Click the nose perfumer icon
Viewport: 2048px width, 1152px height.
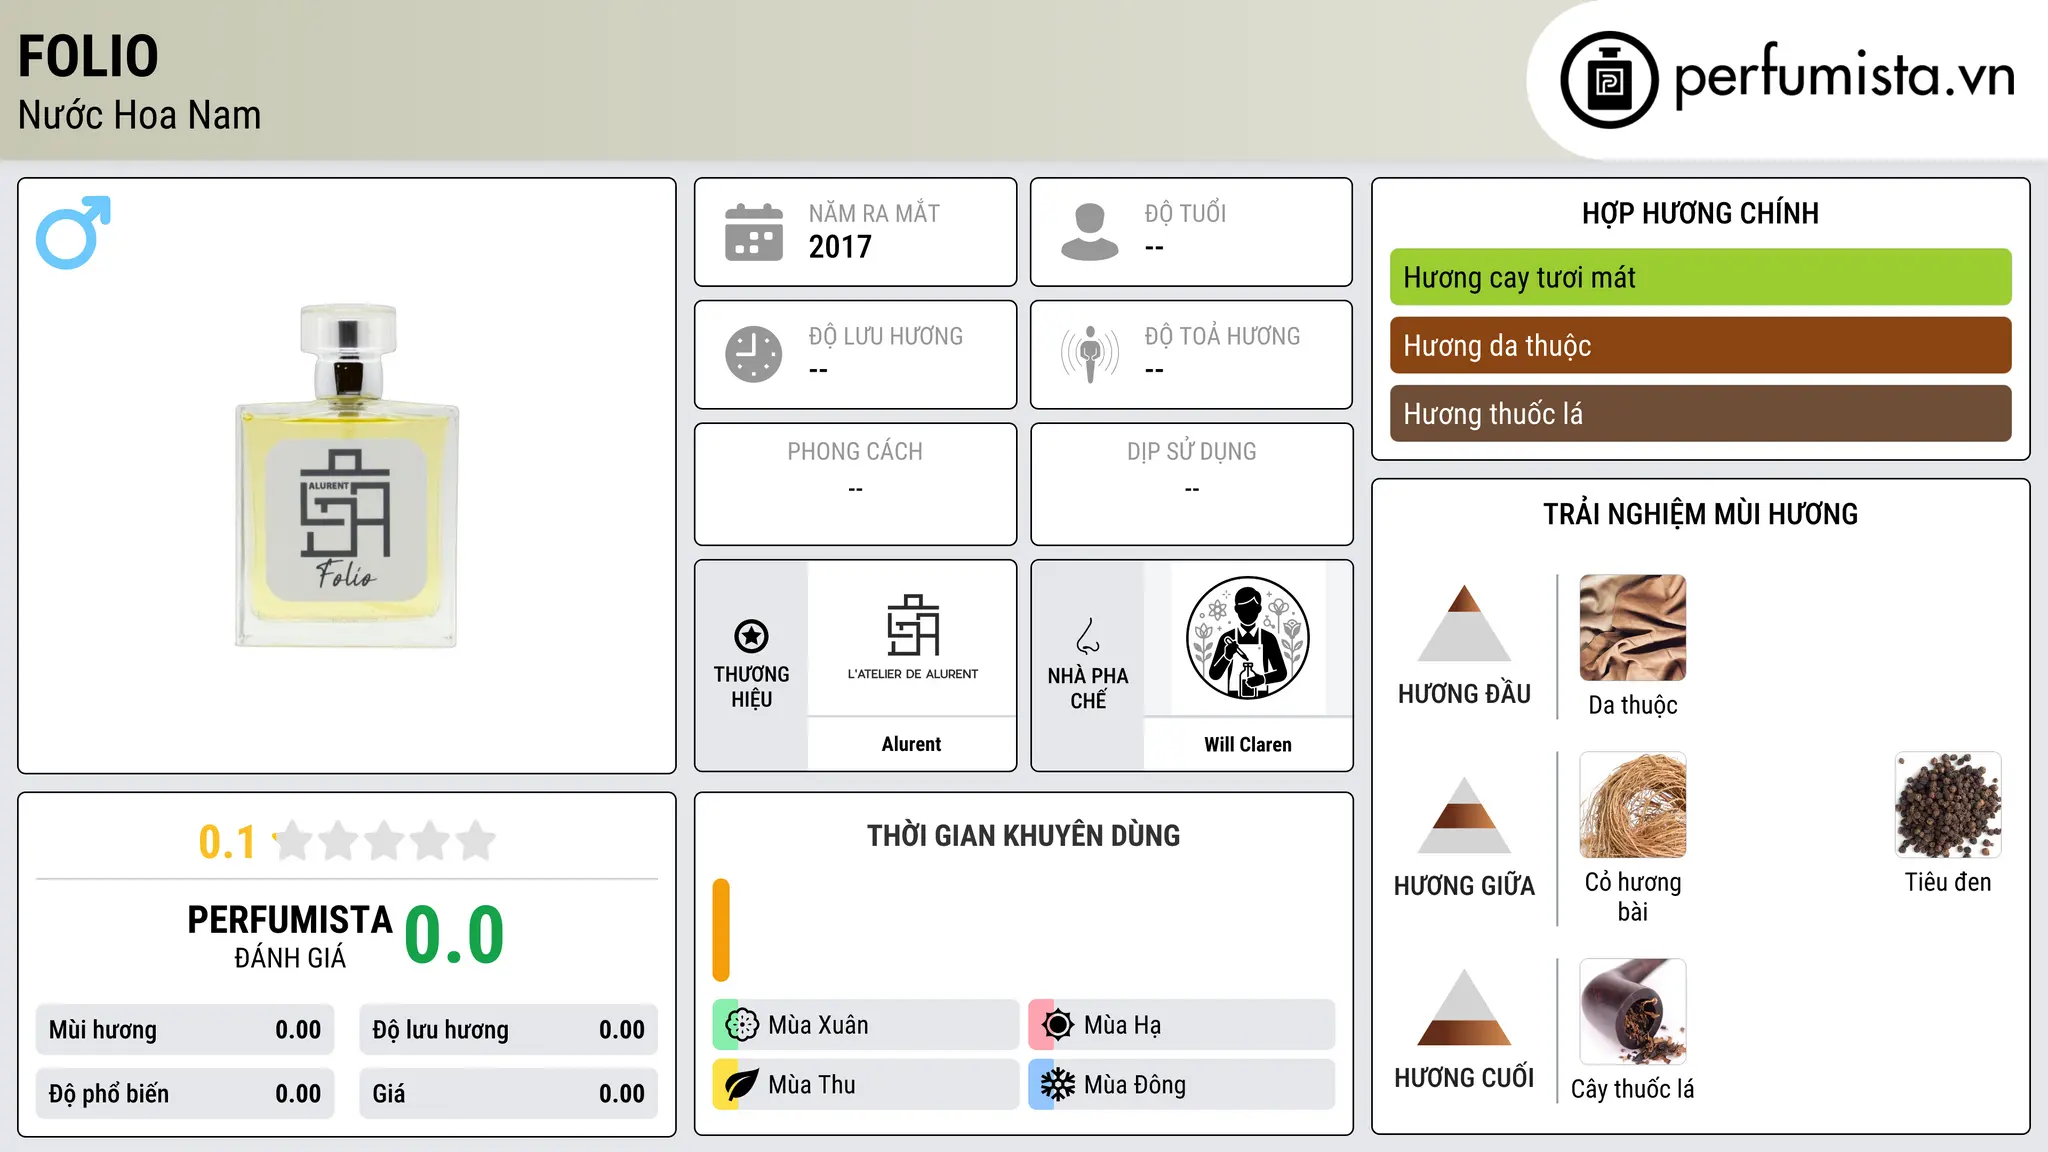[1088, 636]
